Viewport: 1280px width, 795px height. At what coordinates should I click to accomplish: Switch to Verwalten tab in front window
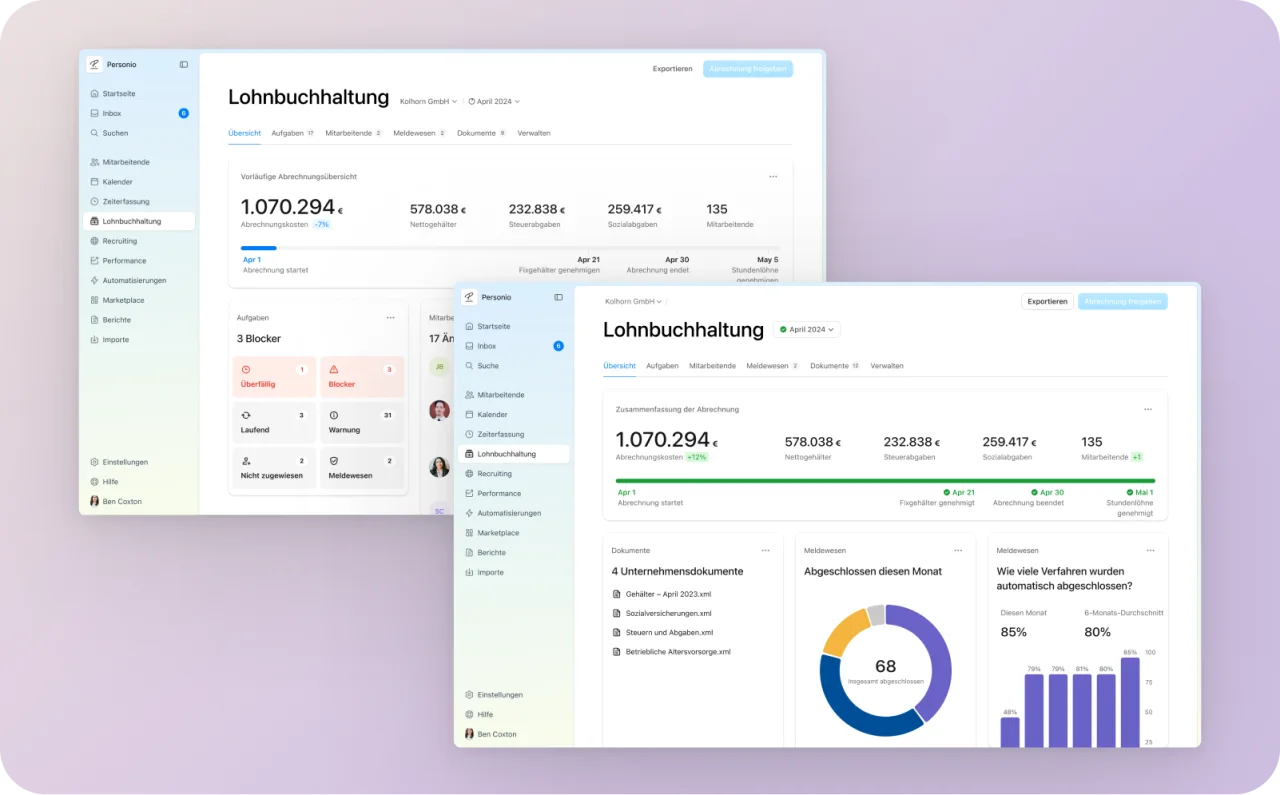coord(887,366)
